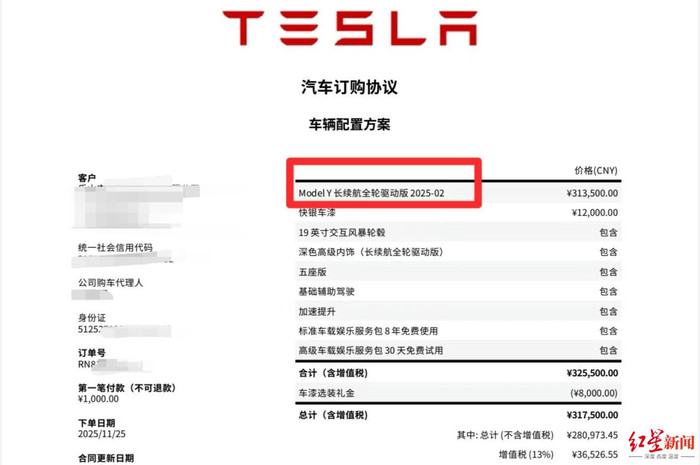This screenshot has height=465, width=700.
Task: Click the ¥12,000.00 paint price
Action: click(x=589, y=213)
